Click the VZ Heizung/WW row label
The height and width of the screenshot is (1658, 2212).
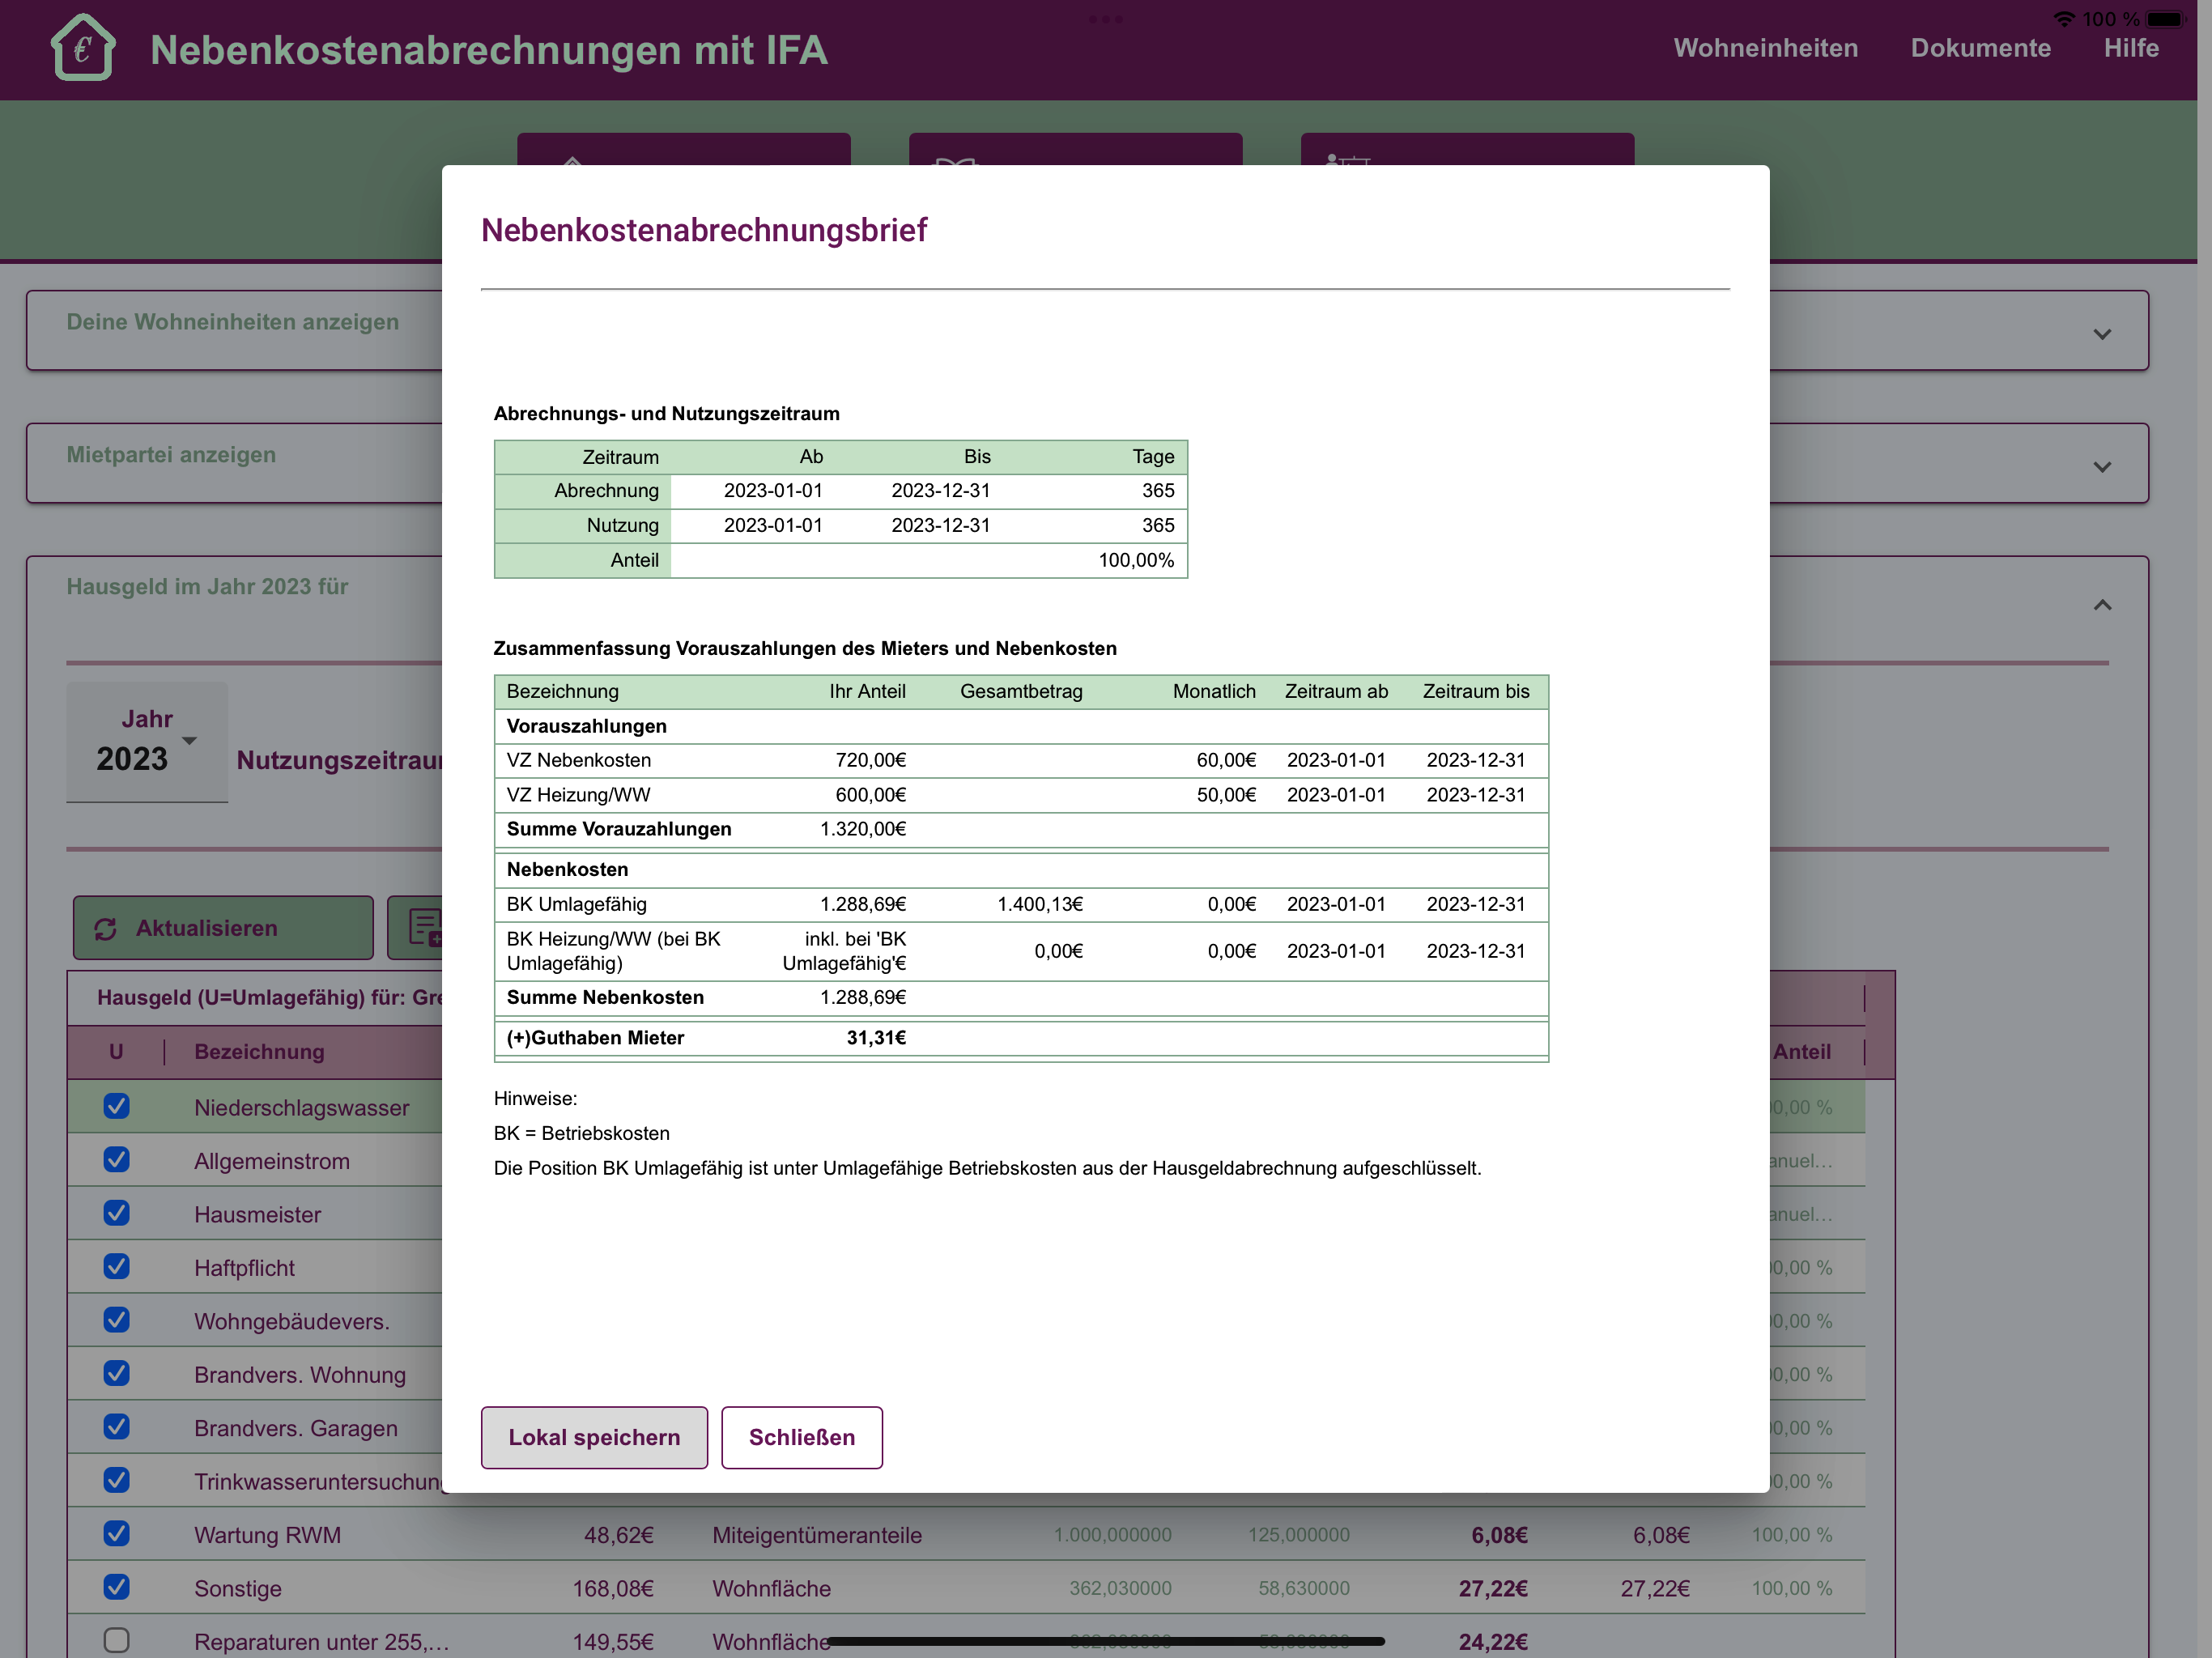(578, 795)
